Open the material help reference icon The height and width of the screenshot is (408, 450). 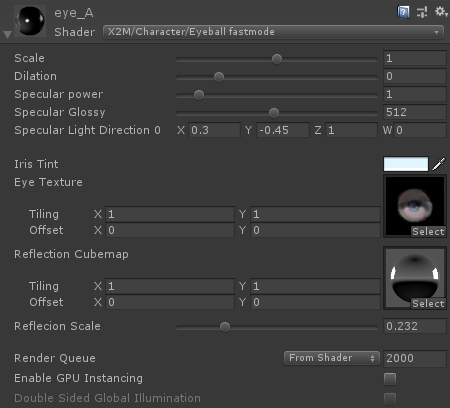point(403,12)
